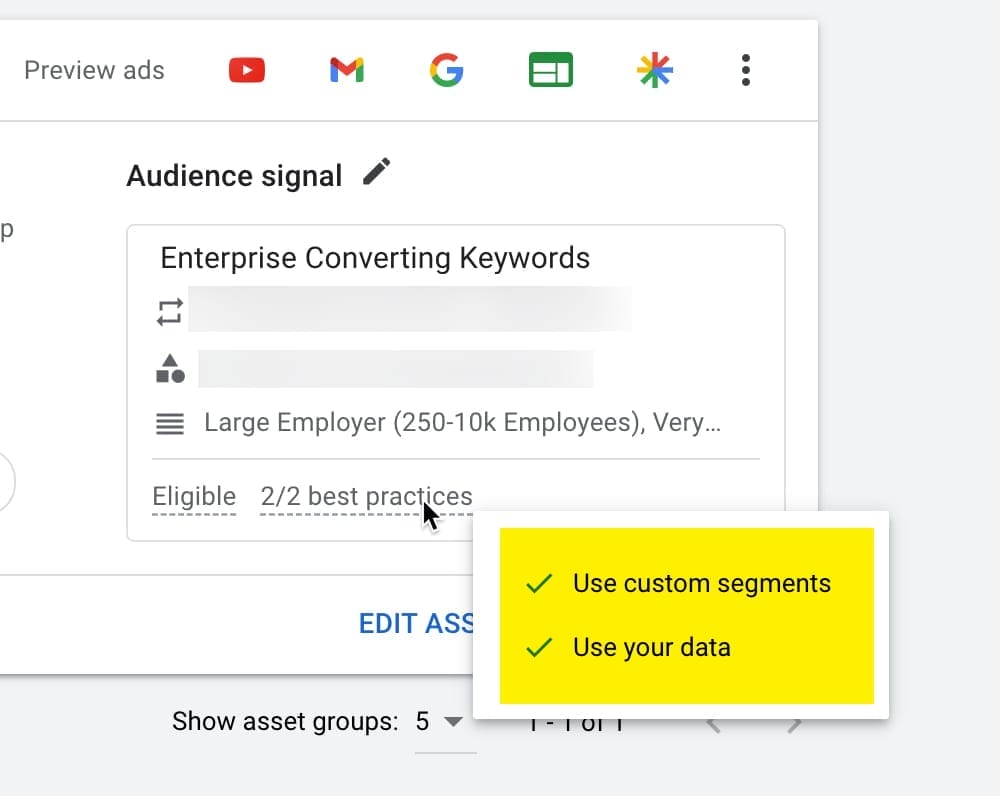The width and height of the screenshot is (1000, 796).
Task: Select the Display network preview icon
Action: click(x=550, y=70)
